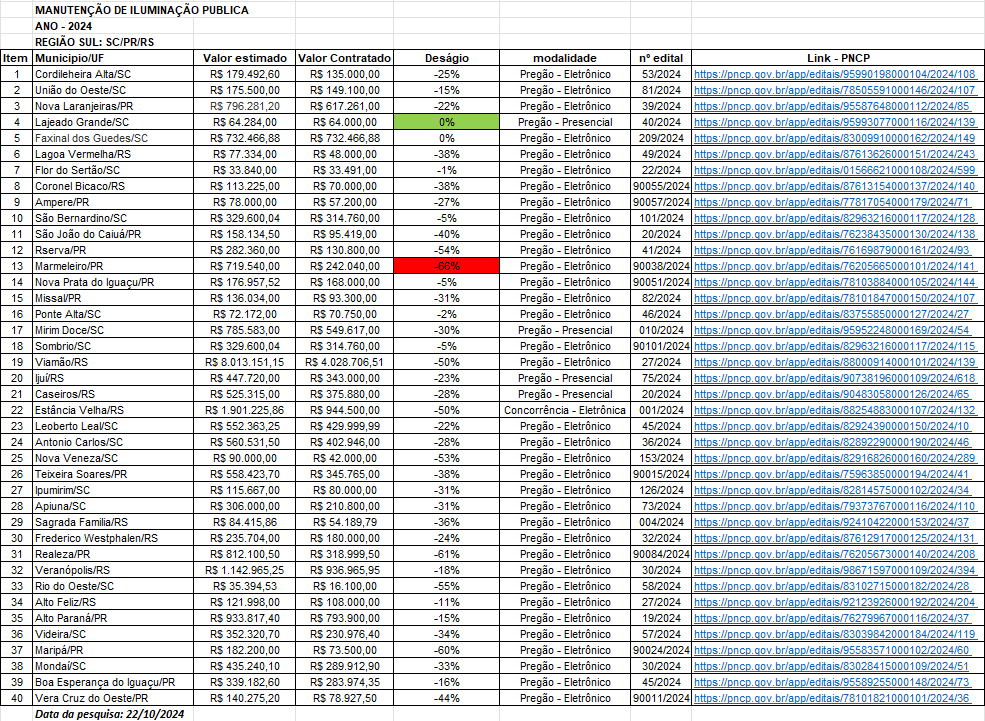The height and width of the screenshot is (721, 985).
Task: Select contracted value R$ 429.999,99
Action: click(x=344, y=426)
